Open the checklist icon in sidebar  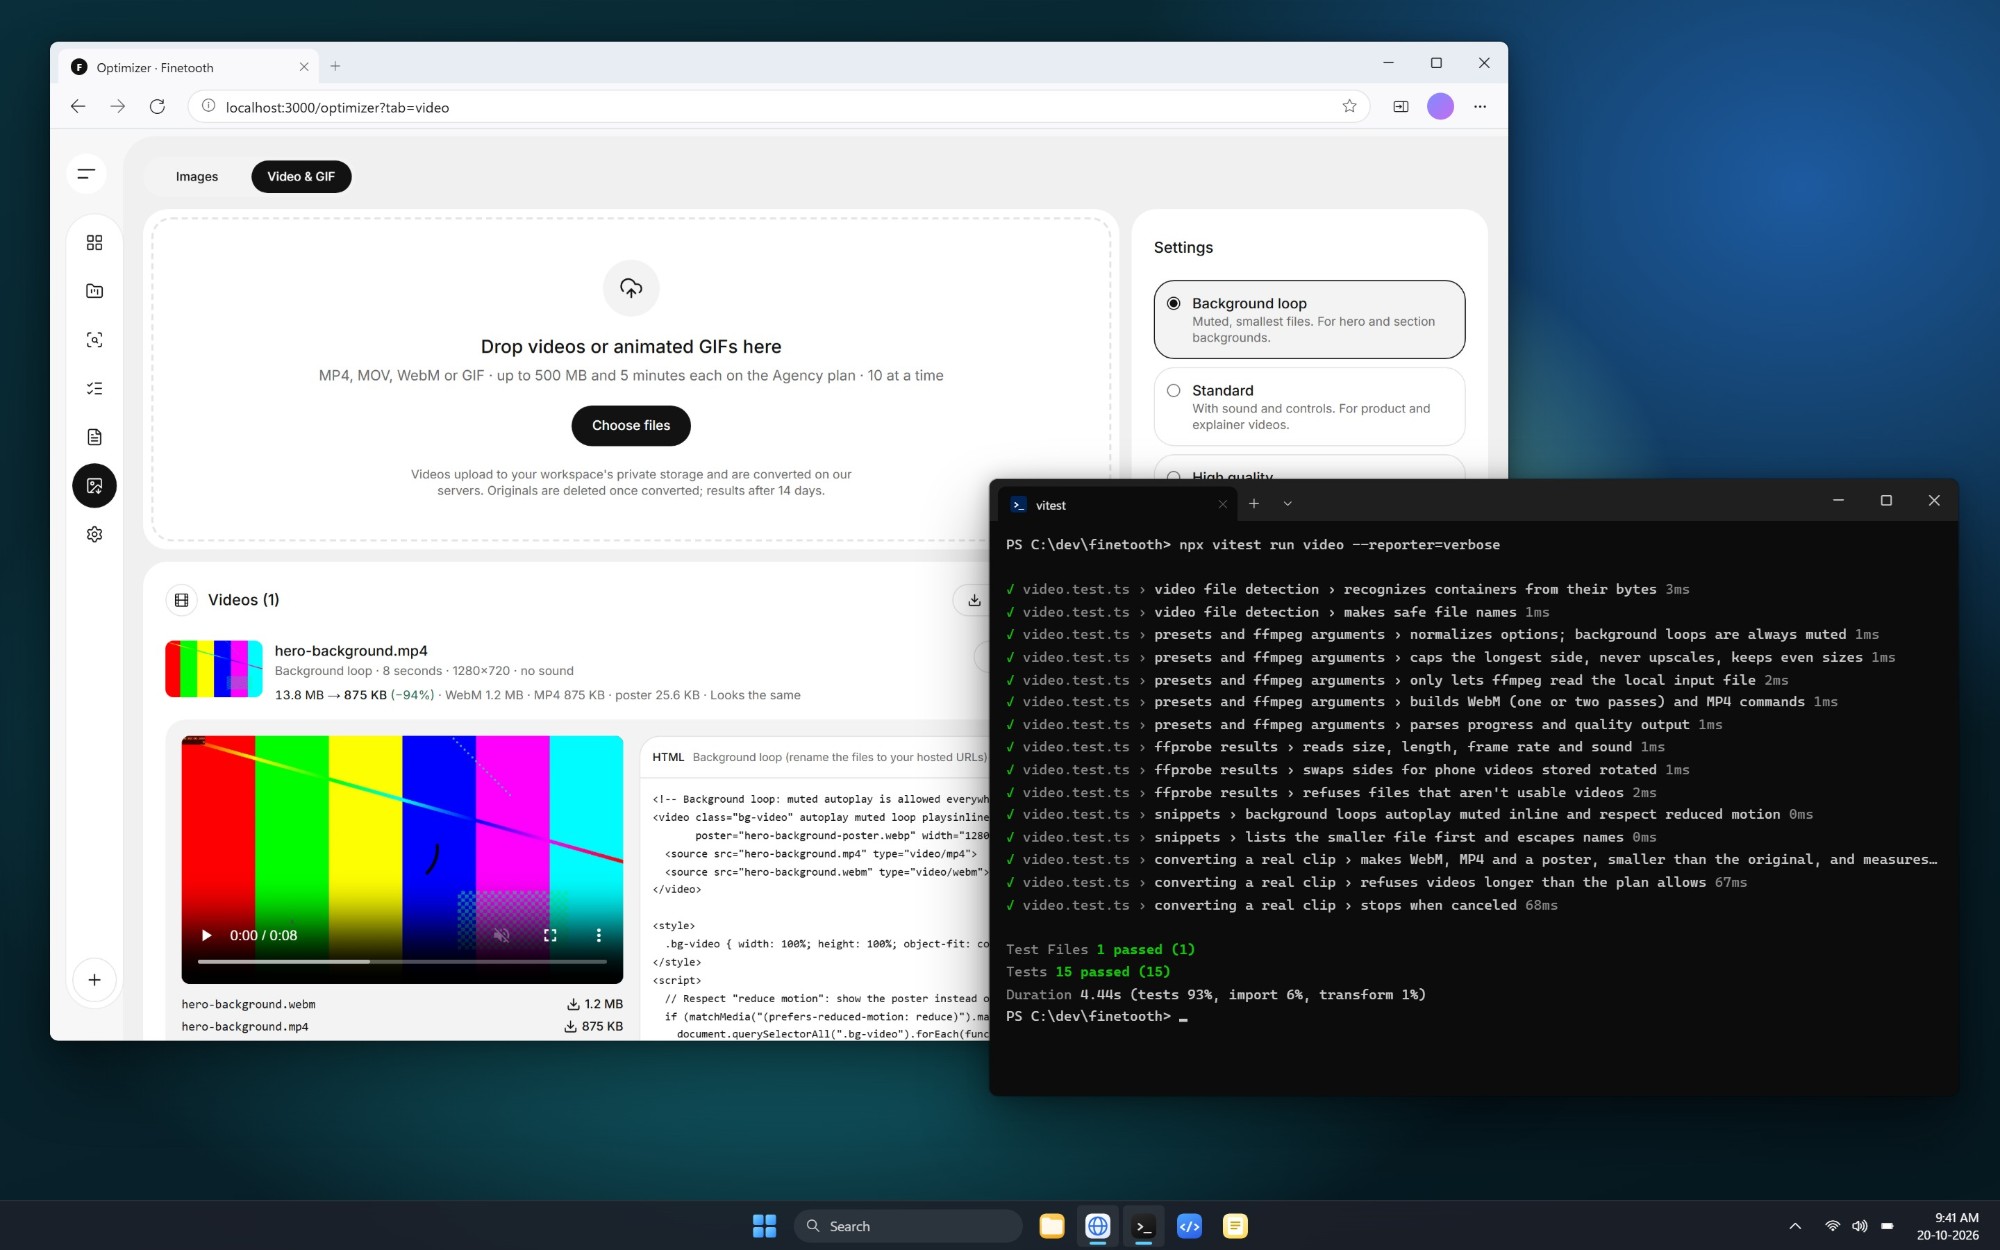tap(94, 389)
